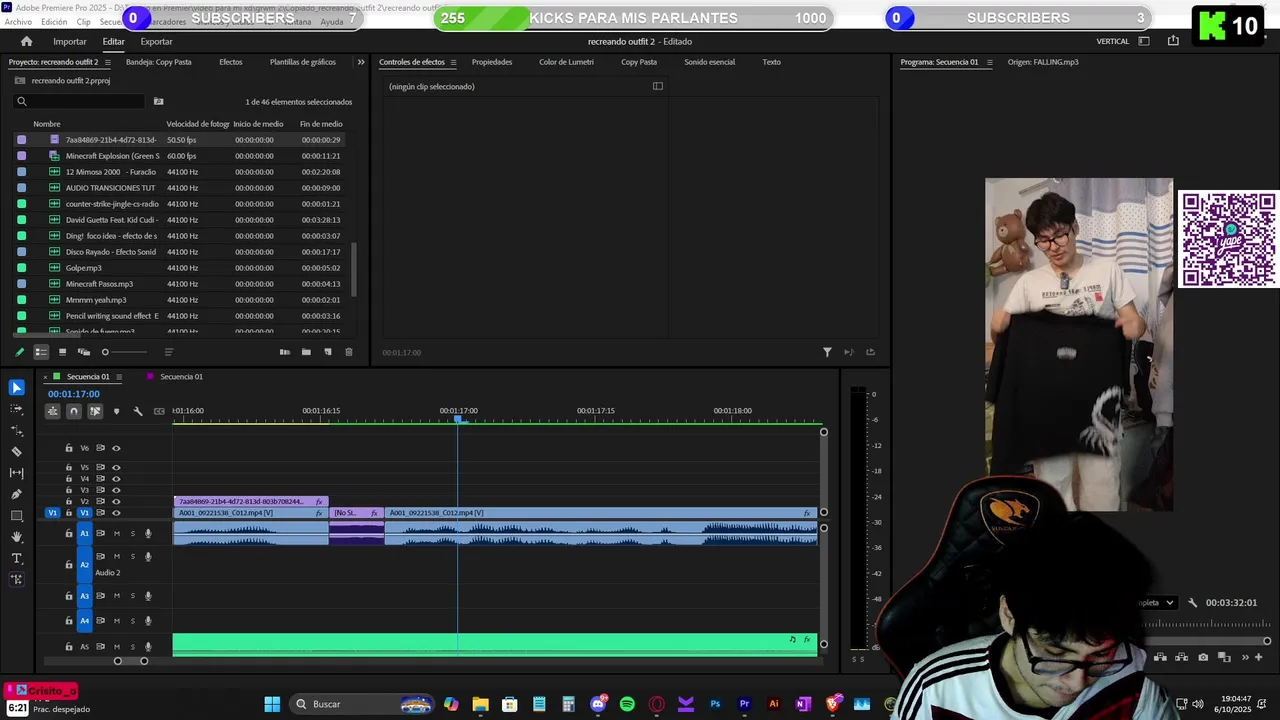
Task: Click the timeline horizontal zoom bar
Action: point(131,661)
